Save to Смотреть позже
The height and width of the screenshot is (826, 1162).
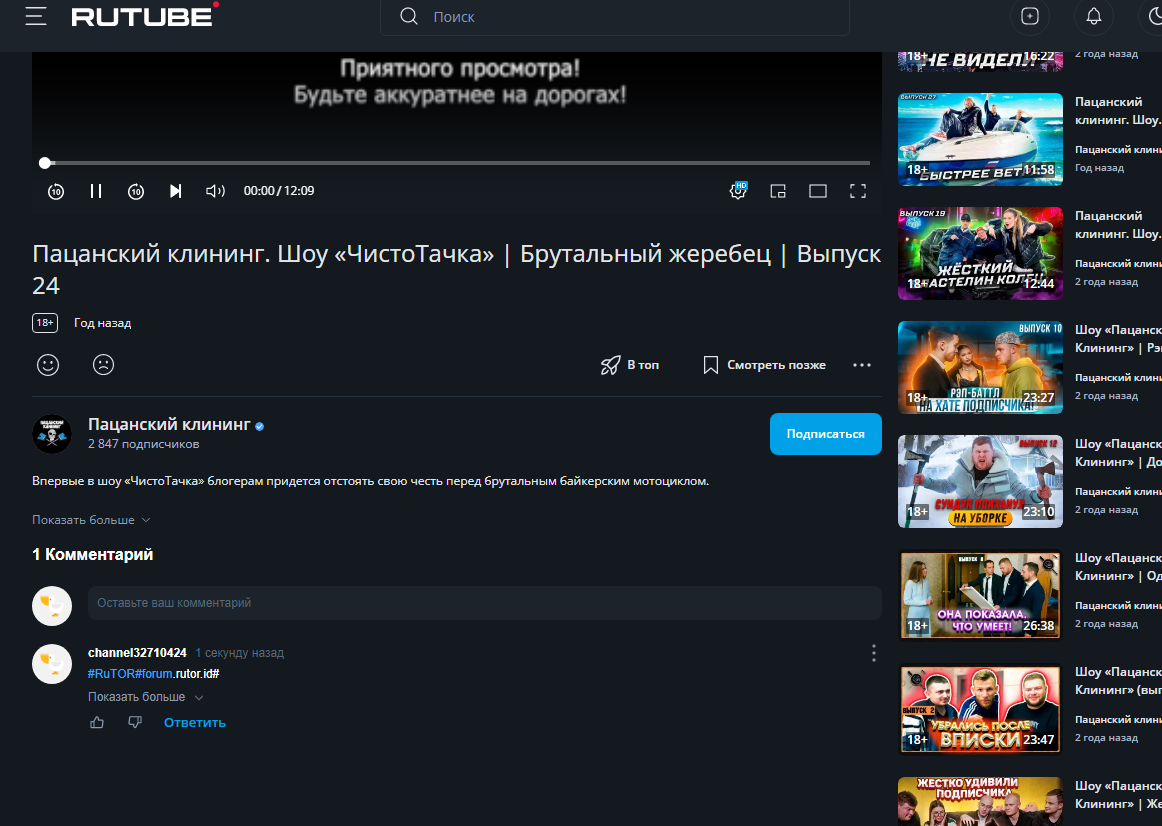point(764,364)
